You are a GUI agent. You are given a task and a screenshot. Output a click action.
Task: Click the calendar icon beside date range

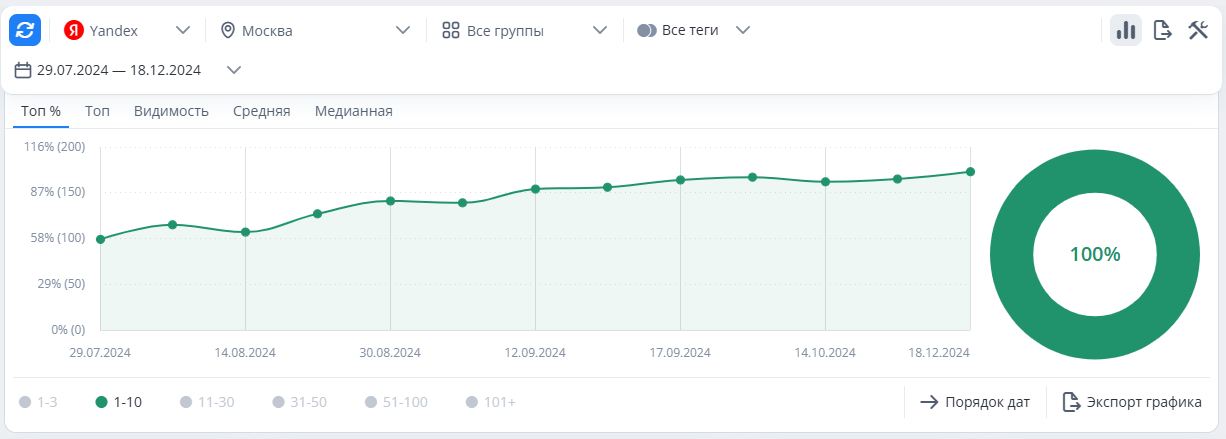point(24,70)
